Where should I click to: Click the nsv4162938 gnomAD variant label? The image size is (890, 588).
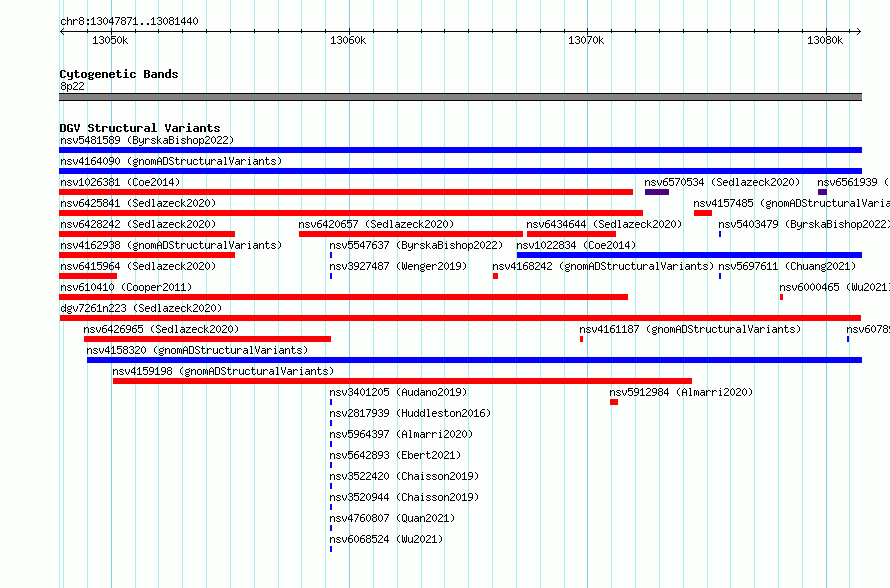(171, 245)
